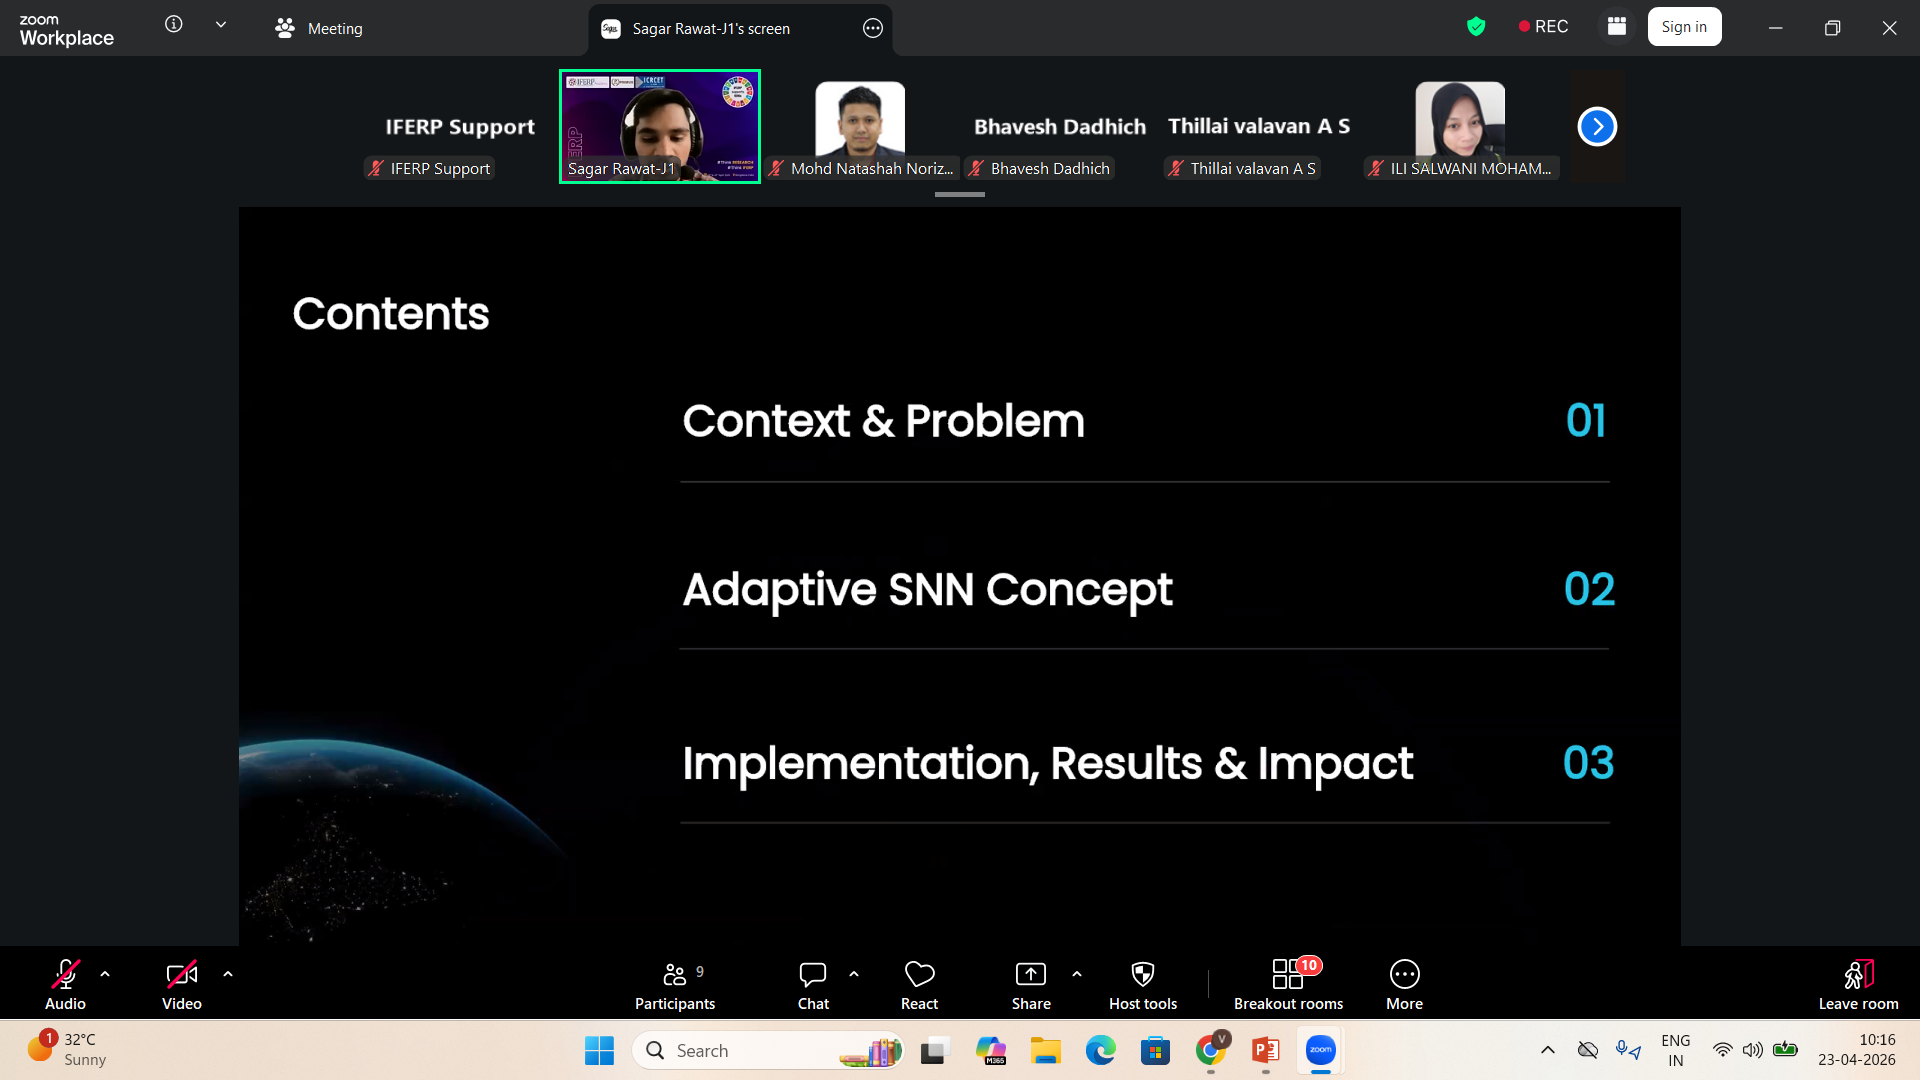Open Host tools shield
The width and height of the screenshot is (1920, 1080).
tap(1143, 985)
